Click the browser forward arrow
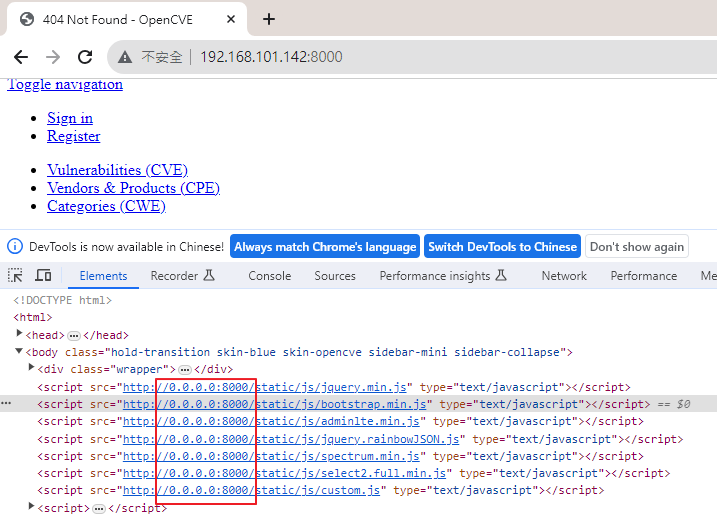Image resolution: width=717 pixels, height=516 pixels. click(x=53, y=57)
